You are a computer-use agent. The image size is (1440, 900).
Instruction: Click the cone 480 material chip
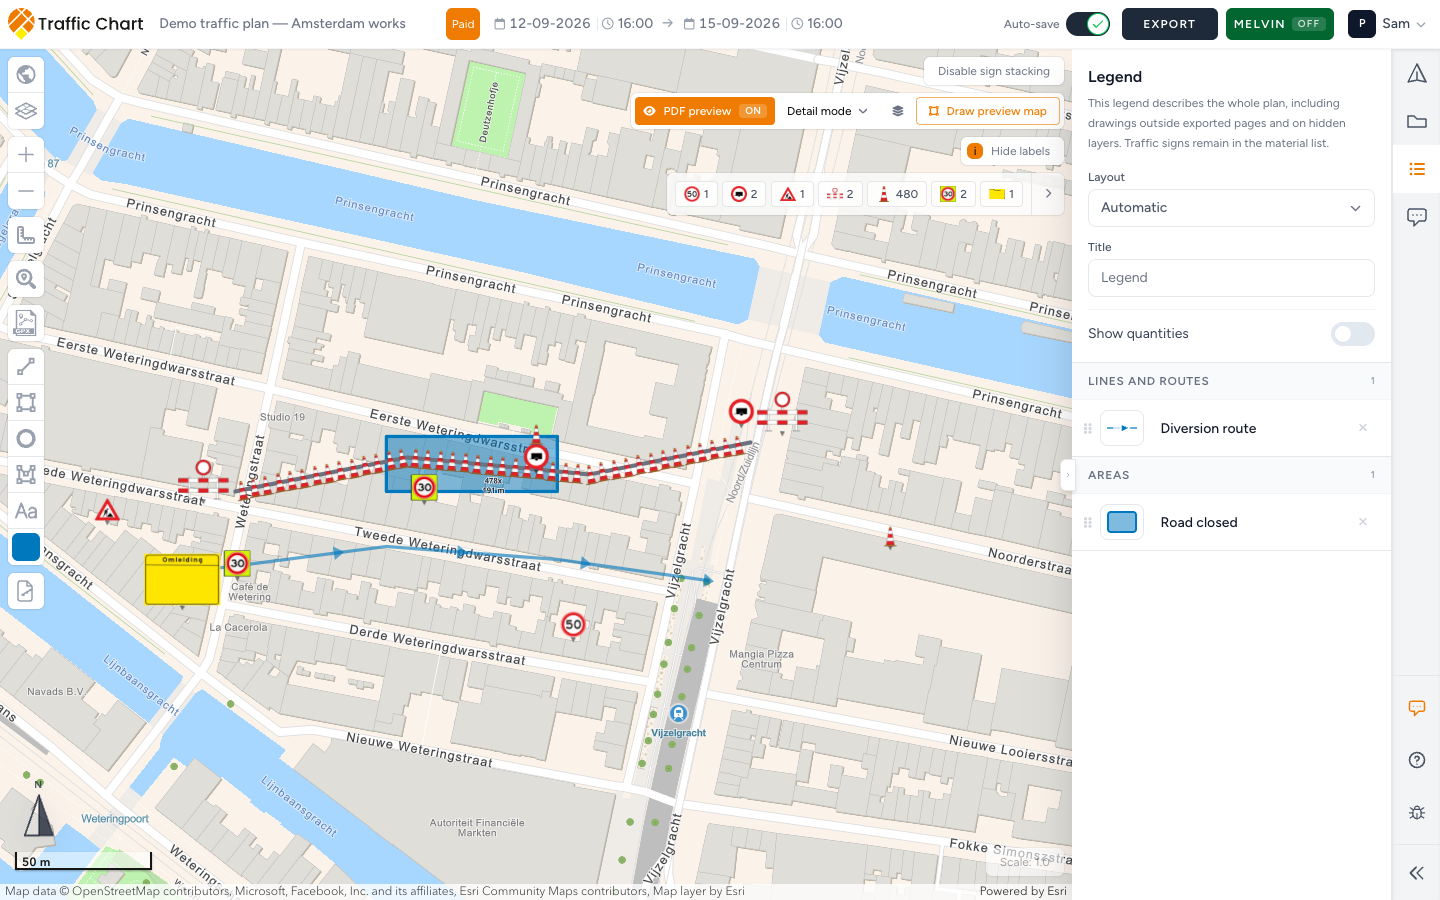(897, 194)
